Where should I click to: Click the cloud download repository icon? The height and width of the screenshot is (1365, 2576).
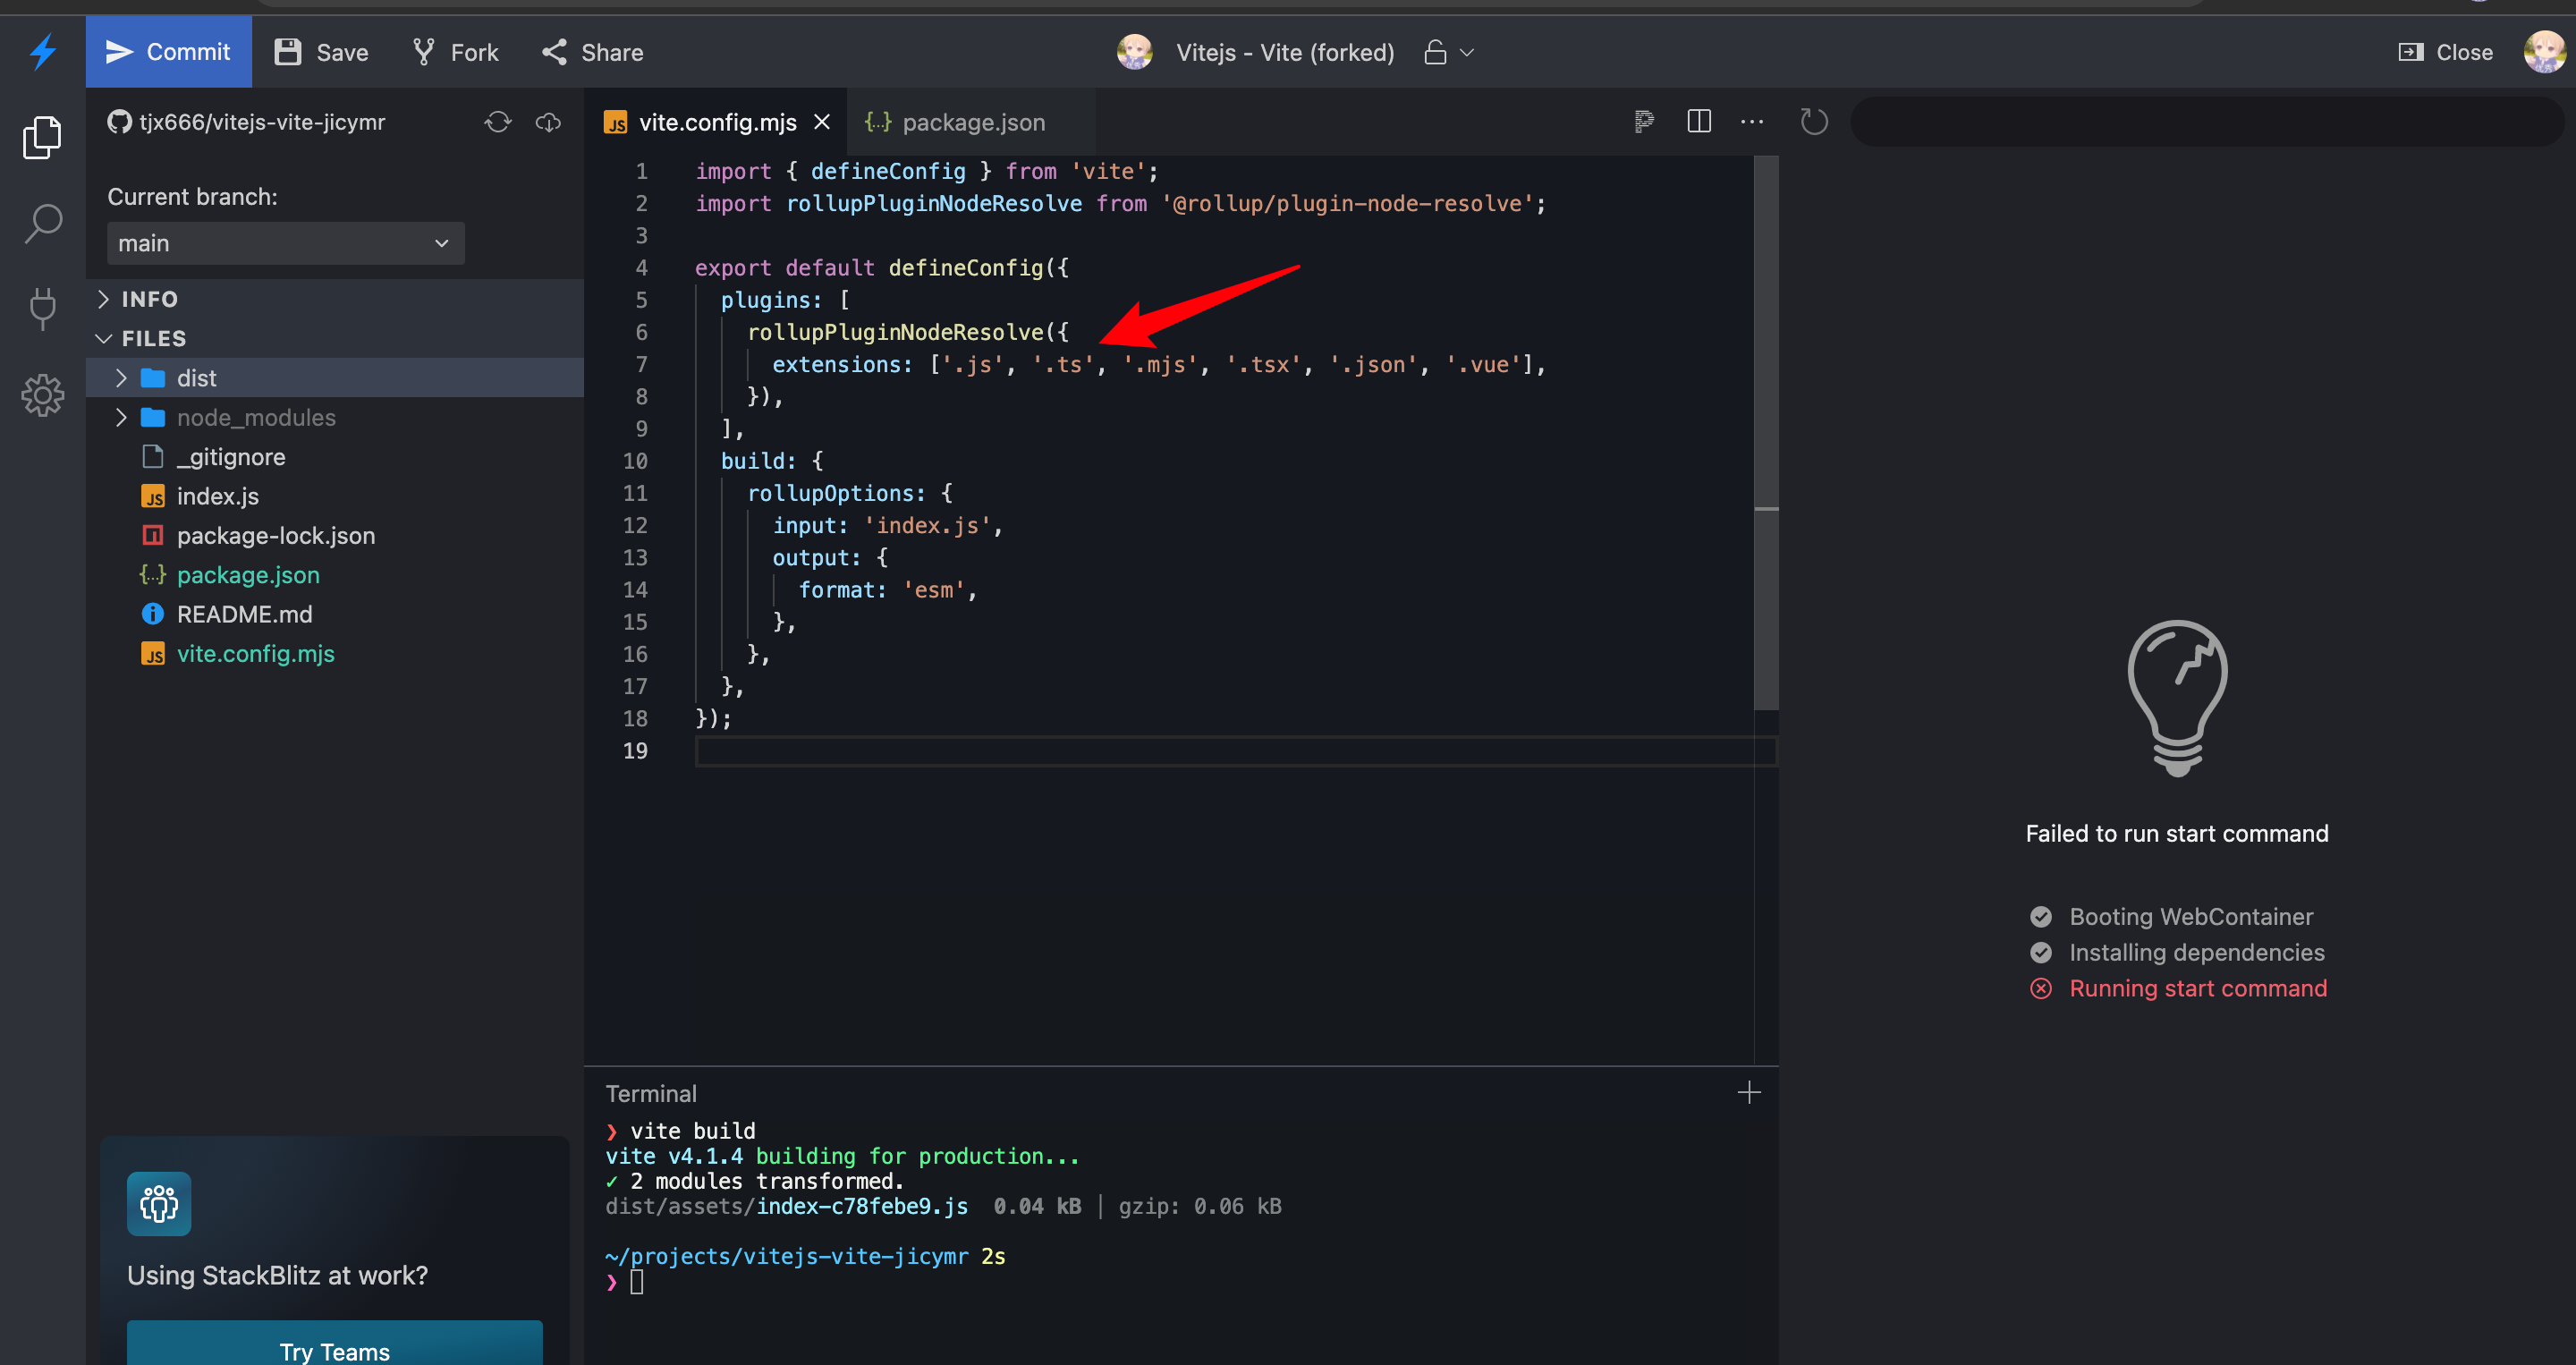[548, 122]
